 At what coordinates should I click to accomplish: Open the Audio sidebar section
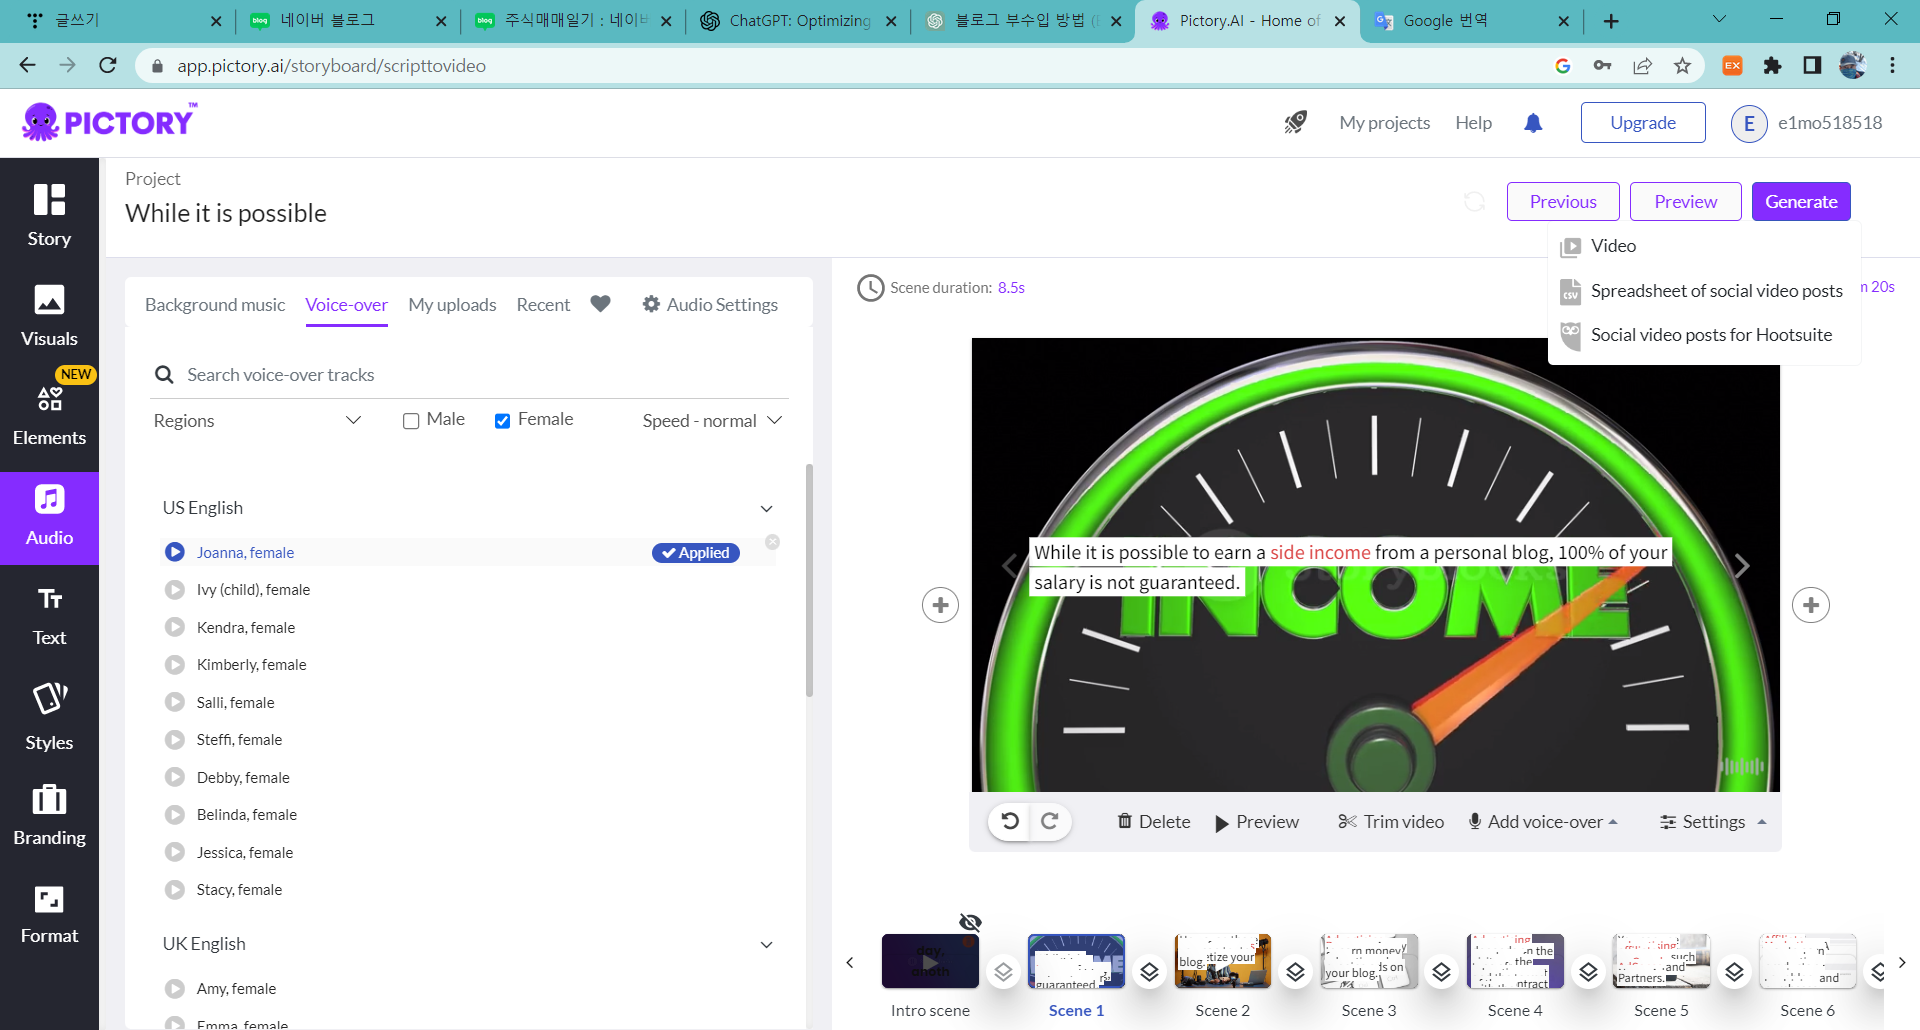(x=49, y=517)
